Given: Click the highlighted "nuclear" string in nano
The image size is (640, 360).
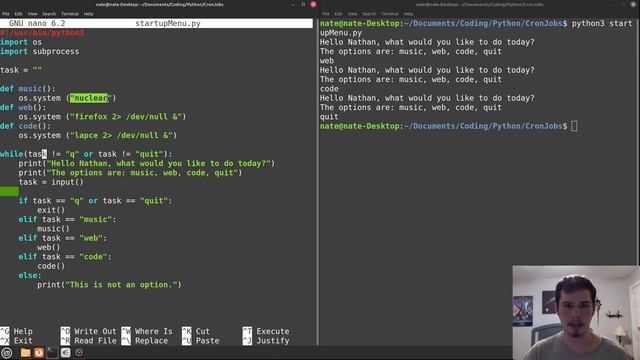Looking at the screenshot, I should coord(90,98).
